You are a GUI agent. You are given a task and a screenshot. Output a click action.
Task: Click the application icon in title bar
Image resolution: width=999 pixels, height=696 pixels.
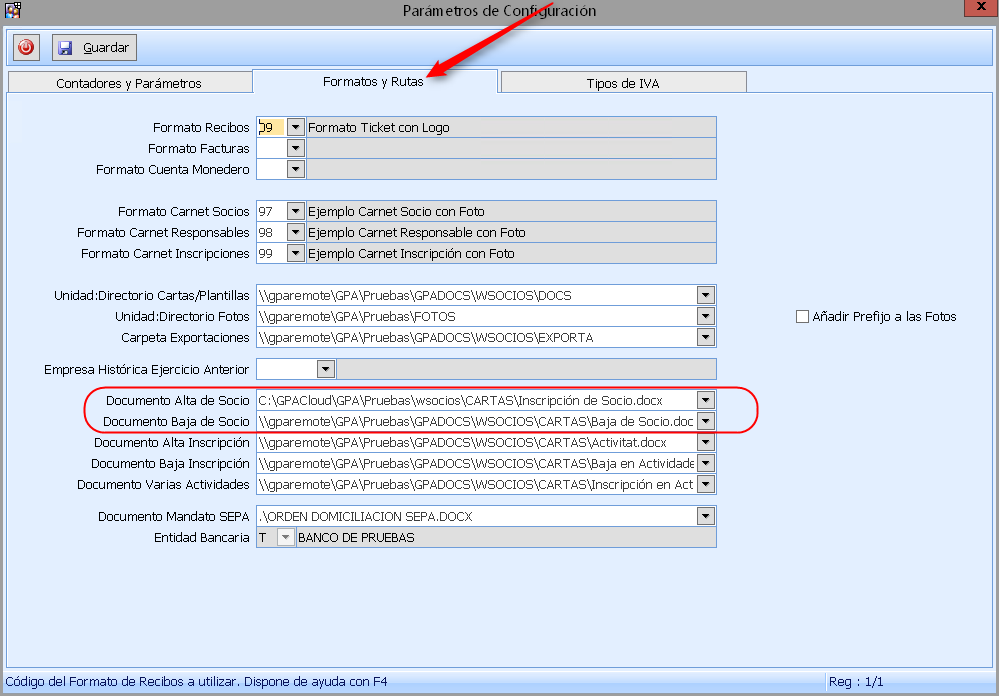coord(12,10)
